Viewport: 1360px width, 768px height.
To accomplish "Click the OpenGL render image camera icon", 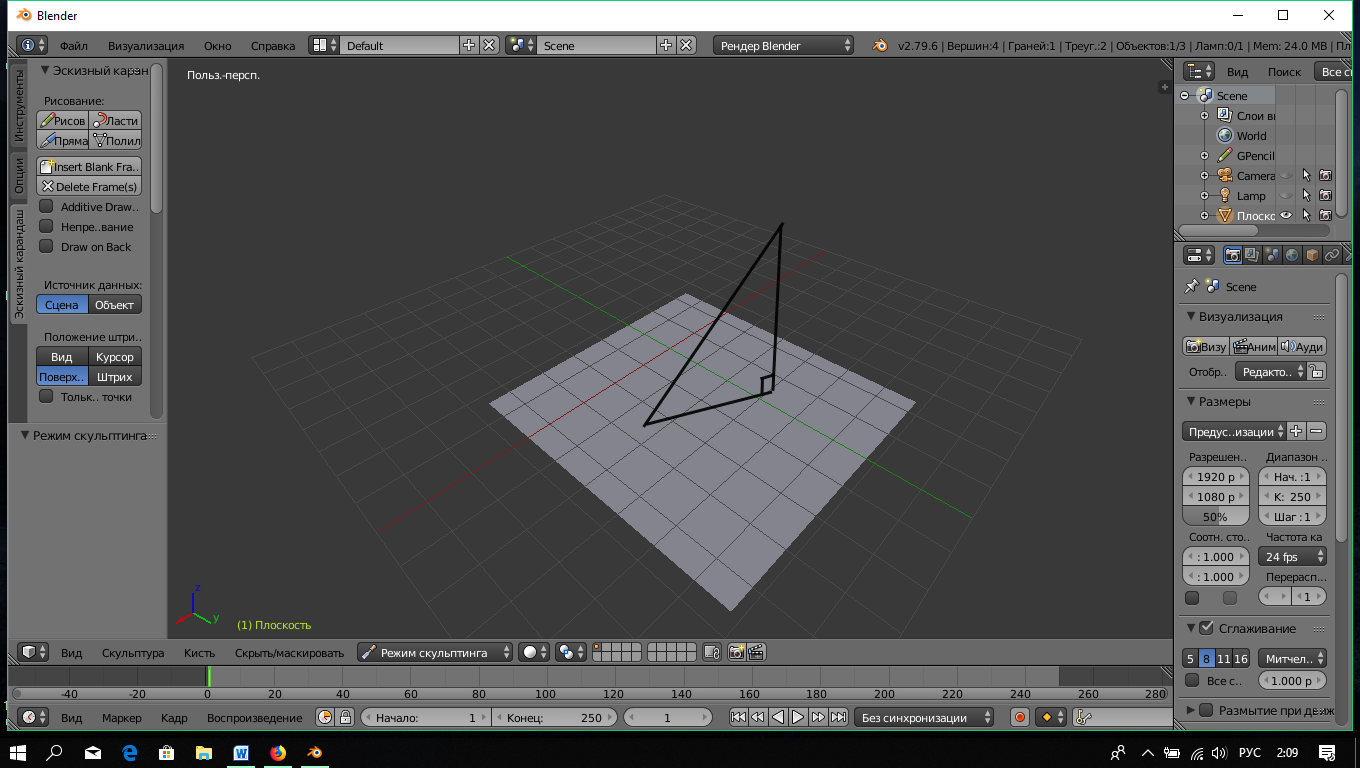I will coord(736,652).
